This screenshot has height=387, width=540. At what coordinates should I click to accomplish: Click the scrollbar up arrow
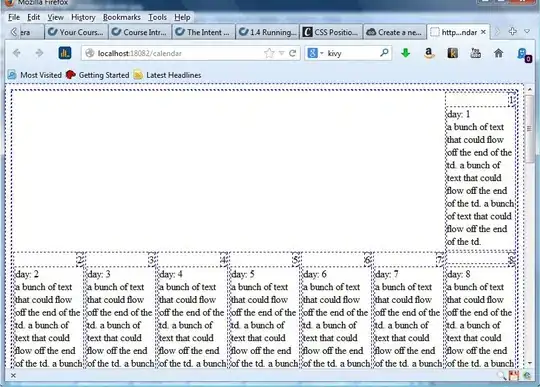[x=530, y=90]
